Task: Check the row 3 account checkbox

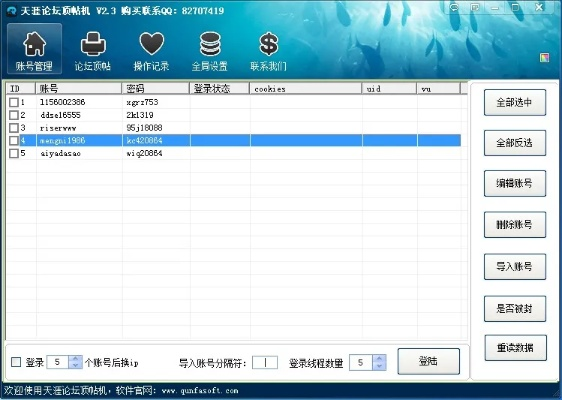Action: coord(14,128)
